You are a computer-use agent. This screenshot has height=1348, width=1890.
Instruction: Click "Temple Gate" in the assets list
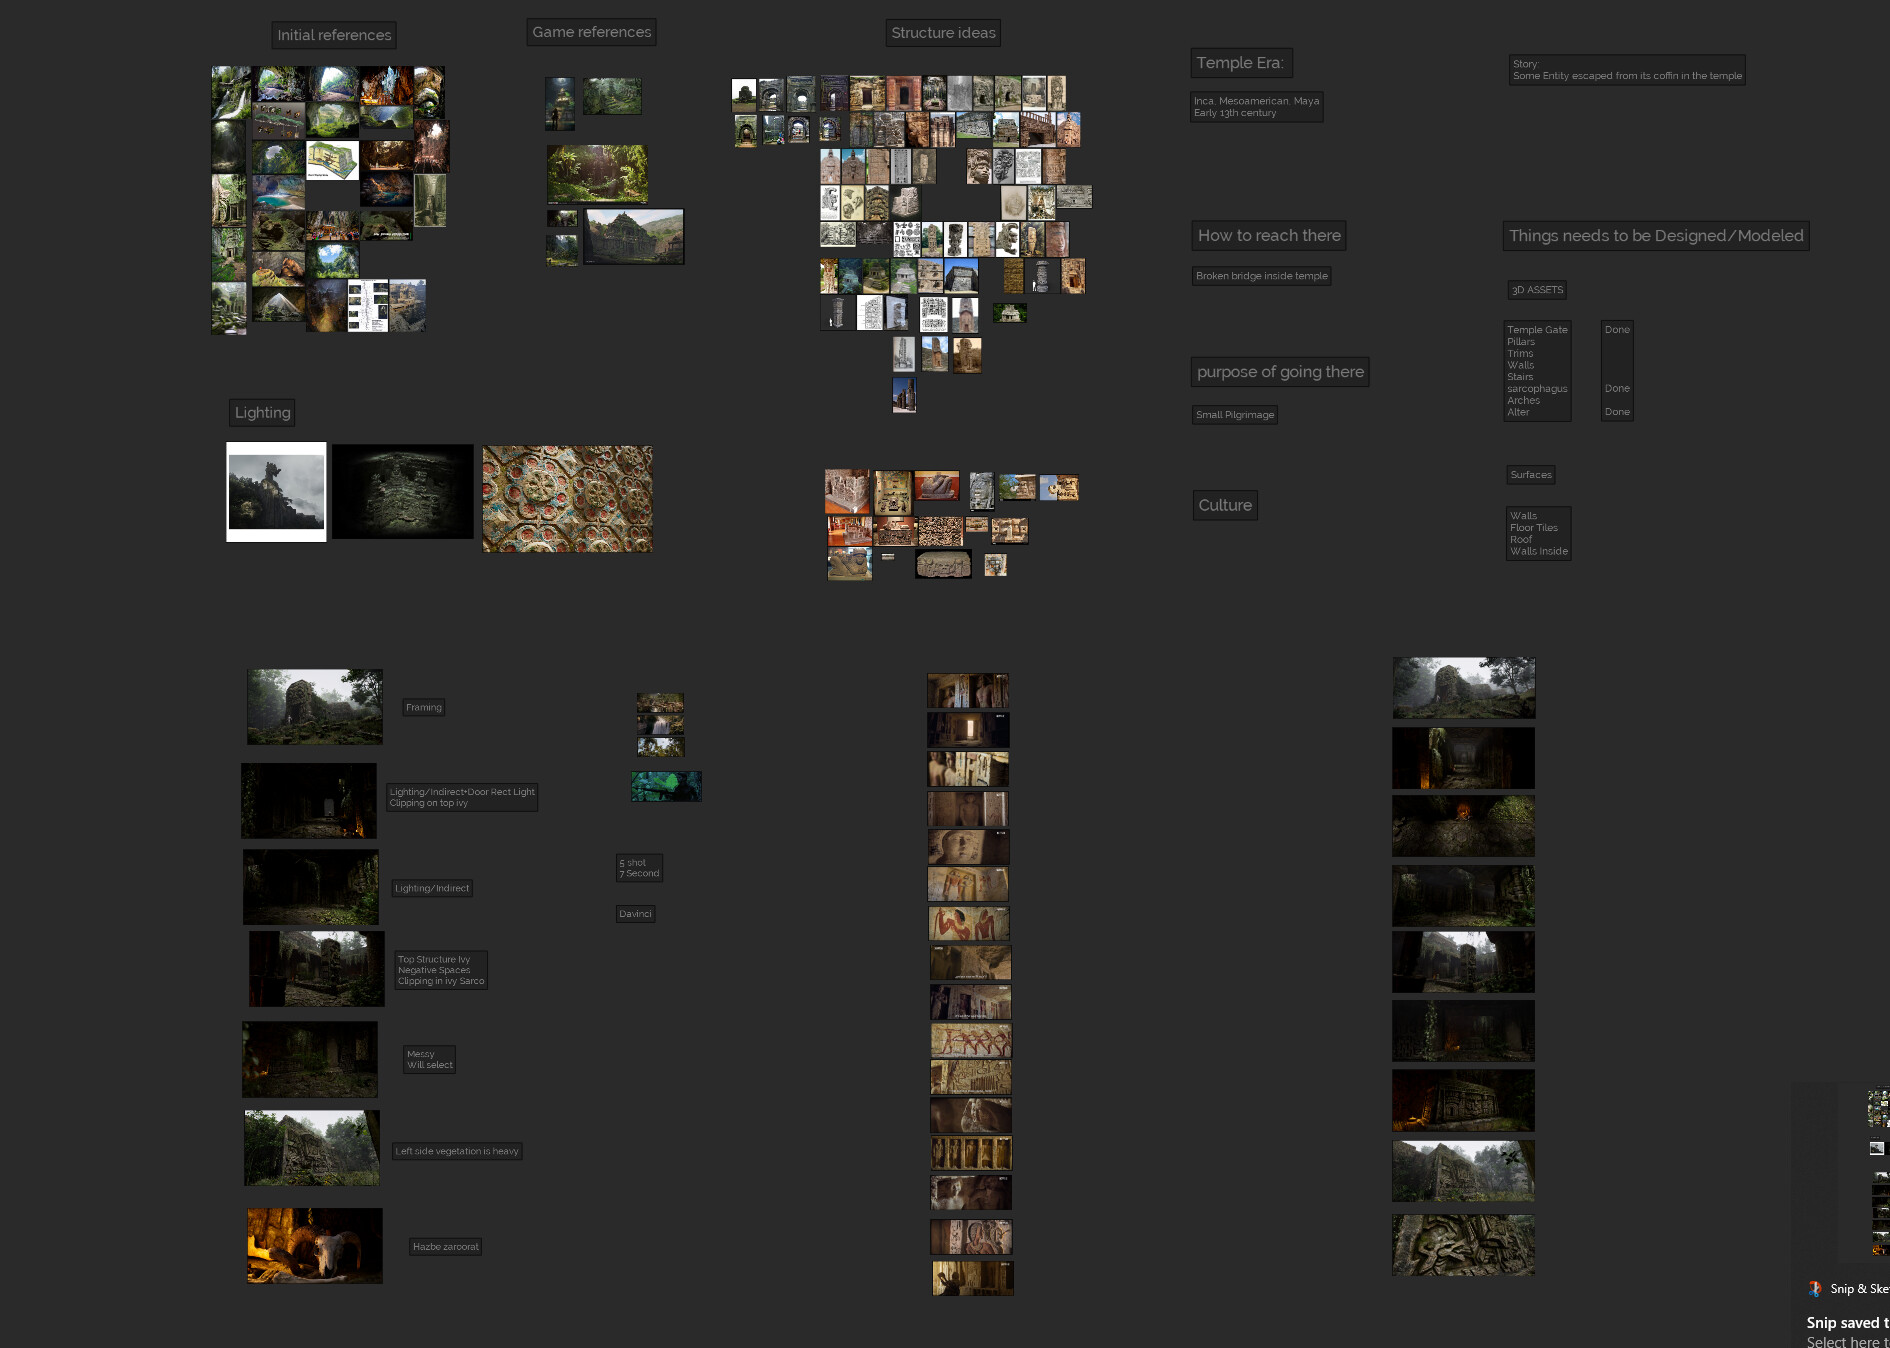[1537, 330]
